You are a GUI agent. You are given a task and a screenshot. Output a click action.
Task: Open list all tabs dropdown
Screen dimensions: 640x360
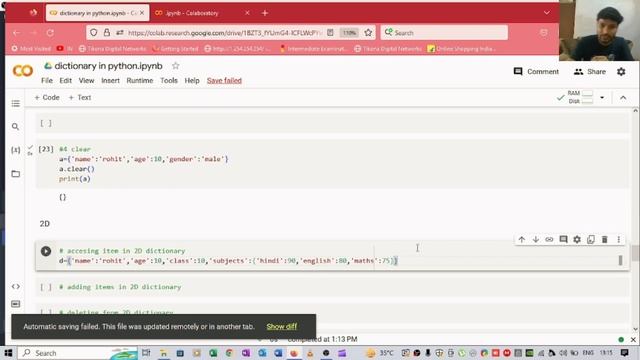[547, 13]
